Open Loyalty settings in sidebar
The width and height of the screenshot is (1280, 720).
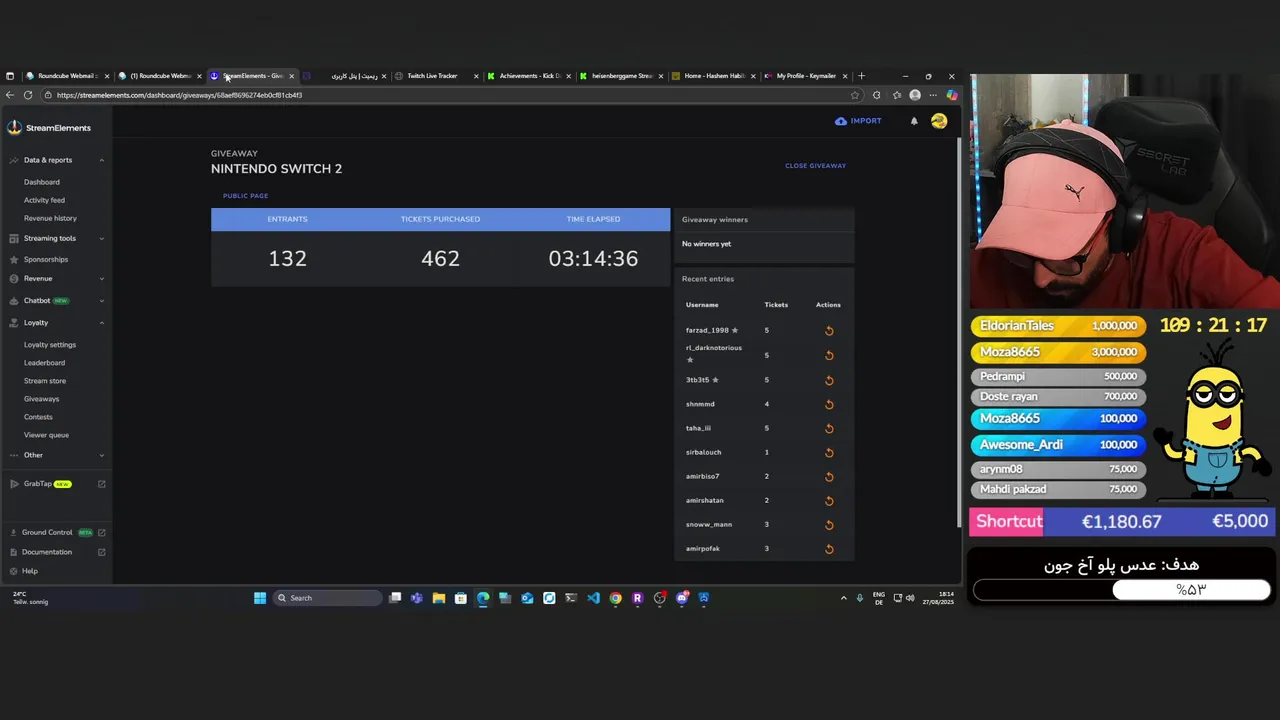[x=50, y=345]
